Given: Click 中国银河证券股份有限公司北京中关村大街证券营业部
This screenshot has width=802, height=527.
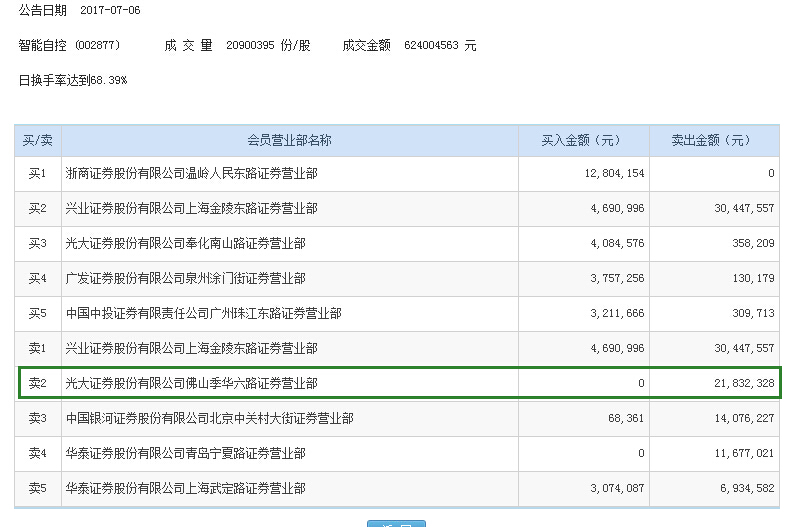Looking at the screenshot, I should click(x=210, y=418).
